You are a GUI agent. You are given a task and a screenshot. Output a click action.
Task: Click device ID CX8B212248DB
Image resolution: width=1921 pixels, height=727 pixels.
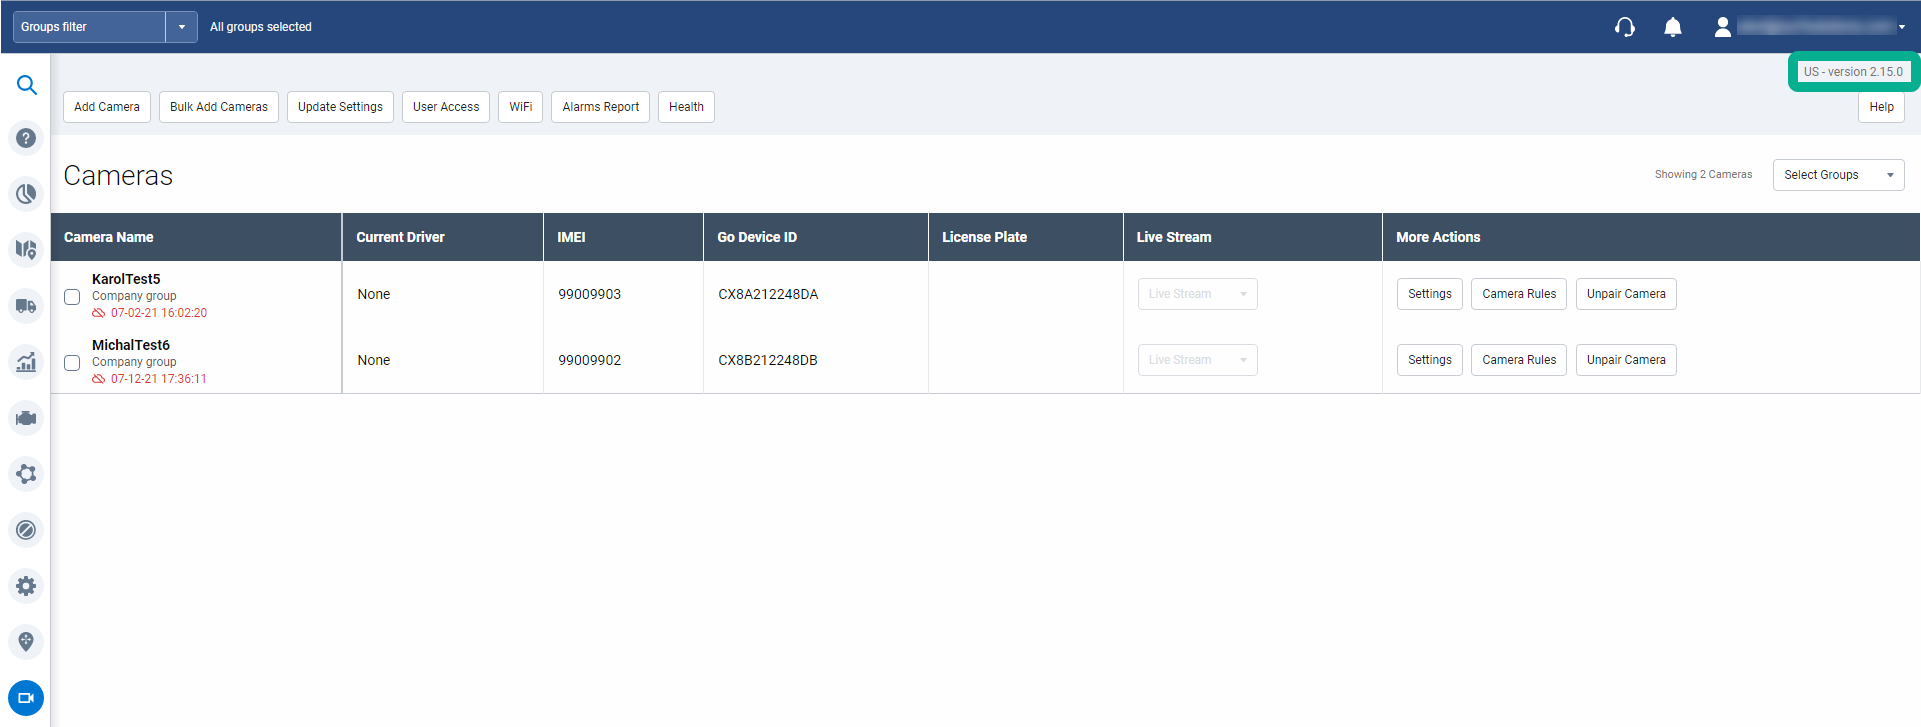pos(768,360)
